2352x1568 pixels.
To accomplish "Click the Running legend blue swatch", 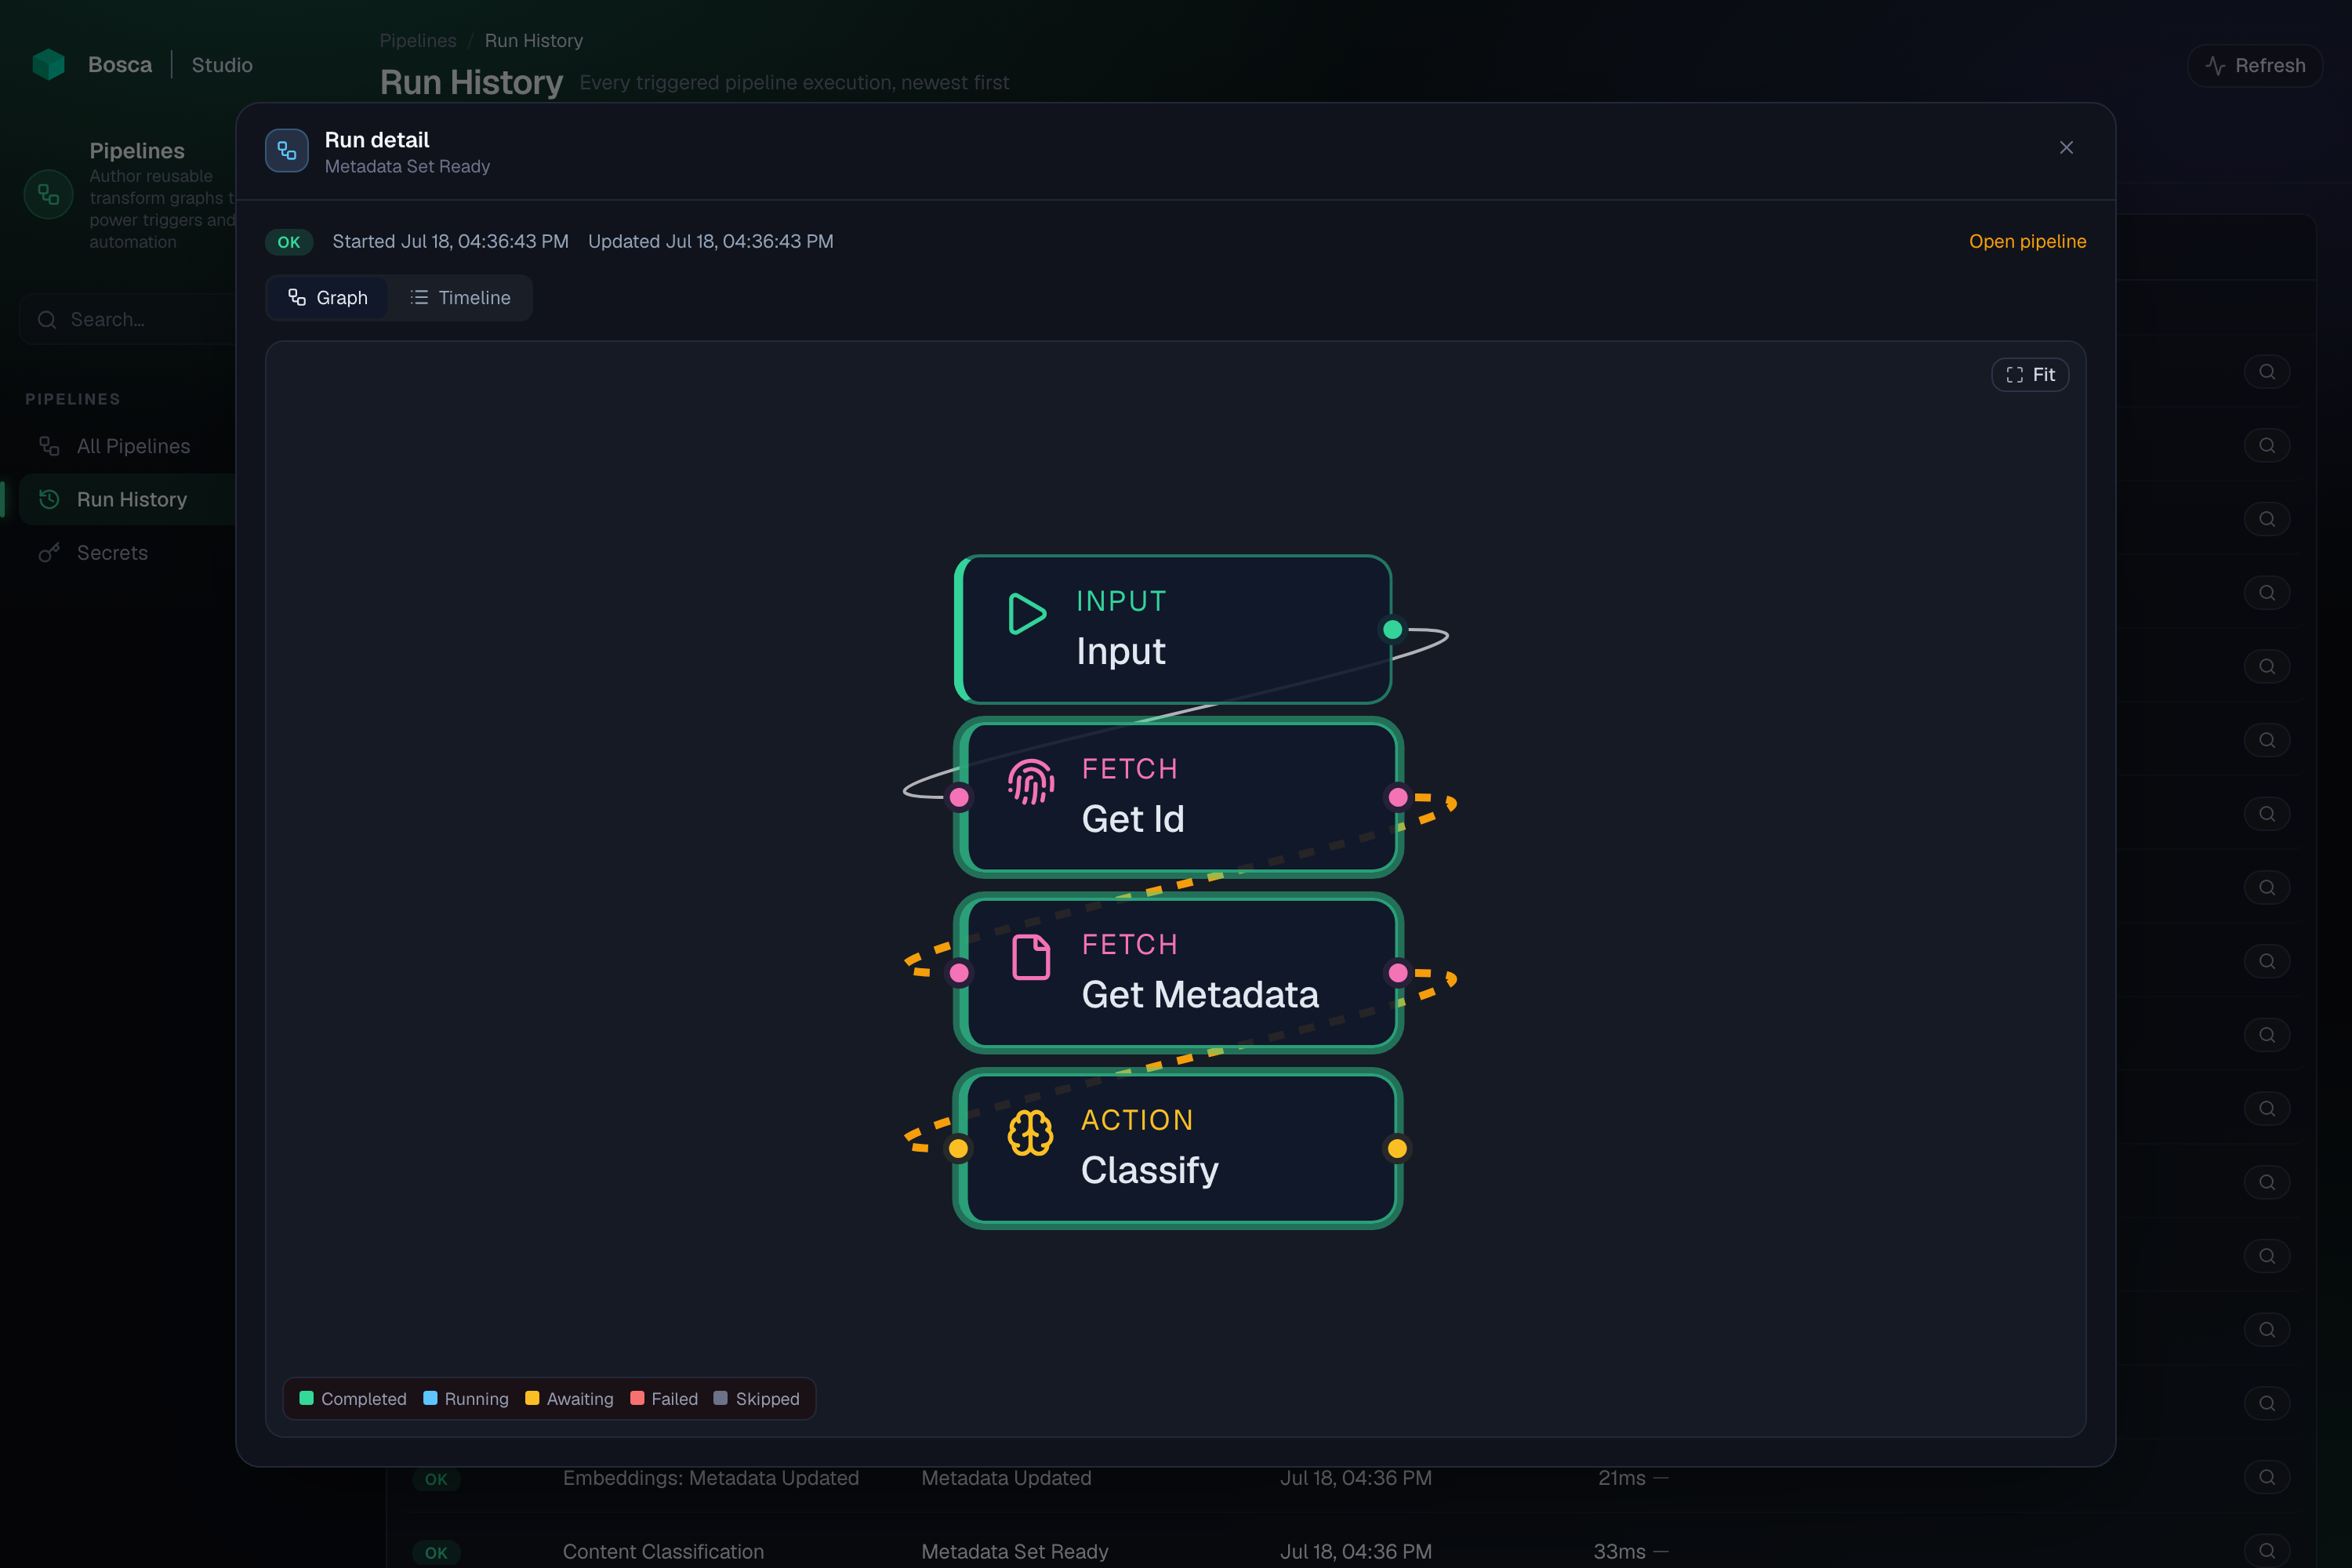I will click(x=430, y=1398).
